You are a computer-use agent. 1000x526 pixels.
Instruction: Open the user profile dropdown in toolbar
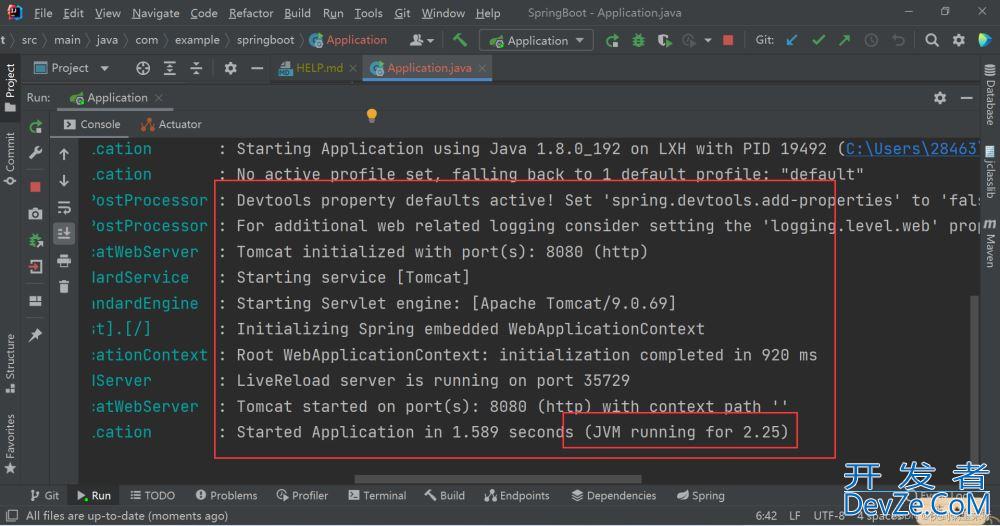[422, 40]
